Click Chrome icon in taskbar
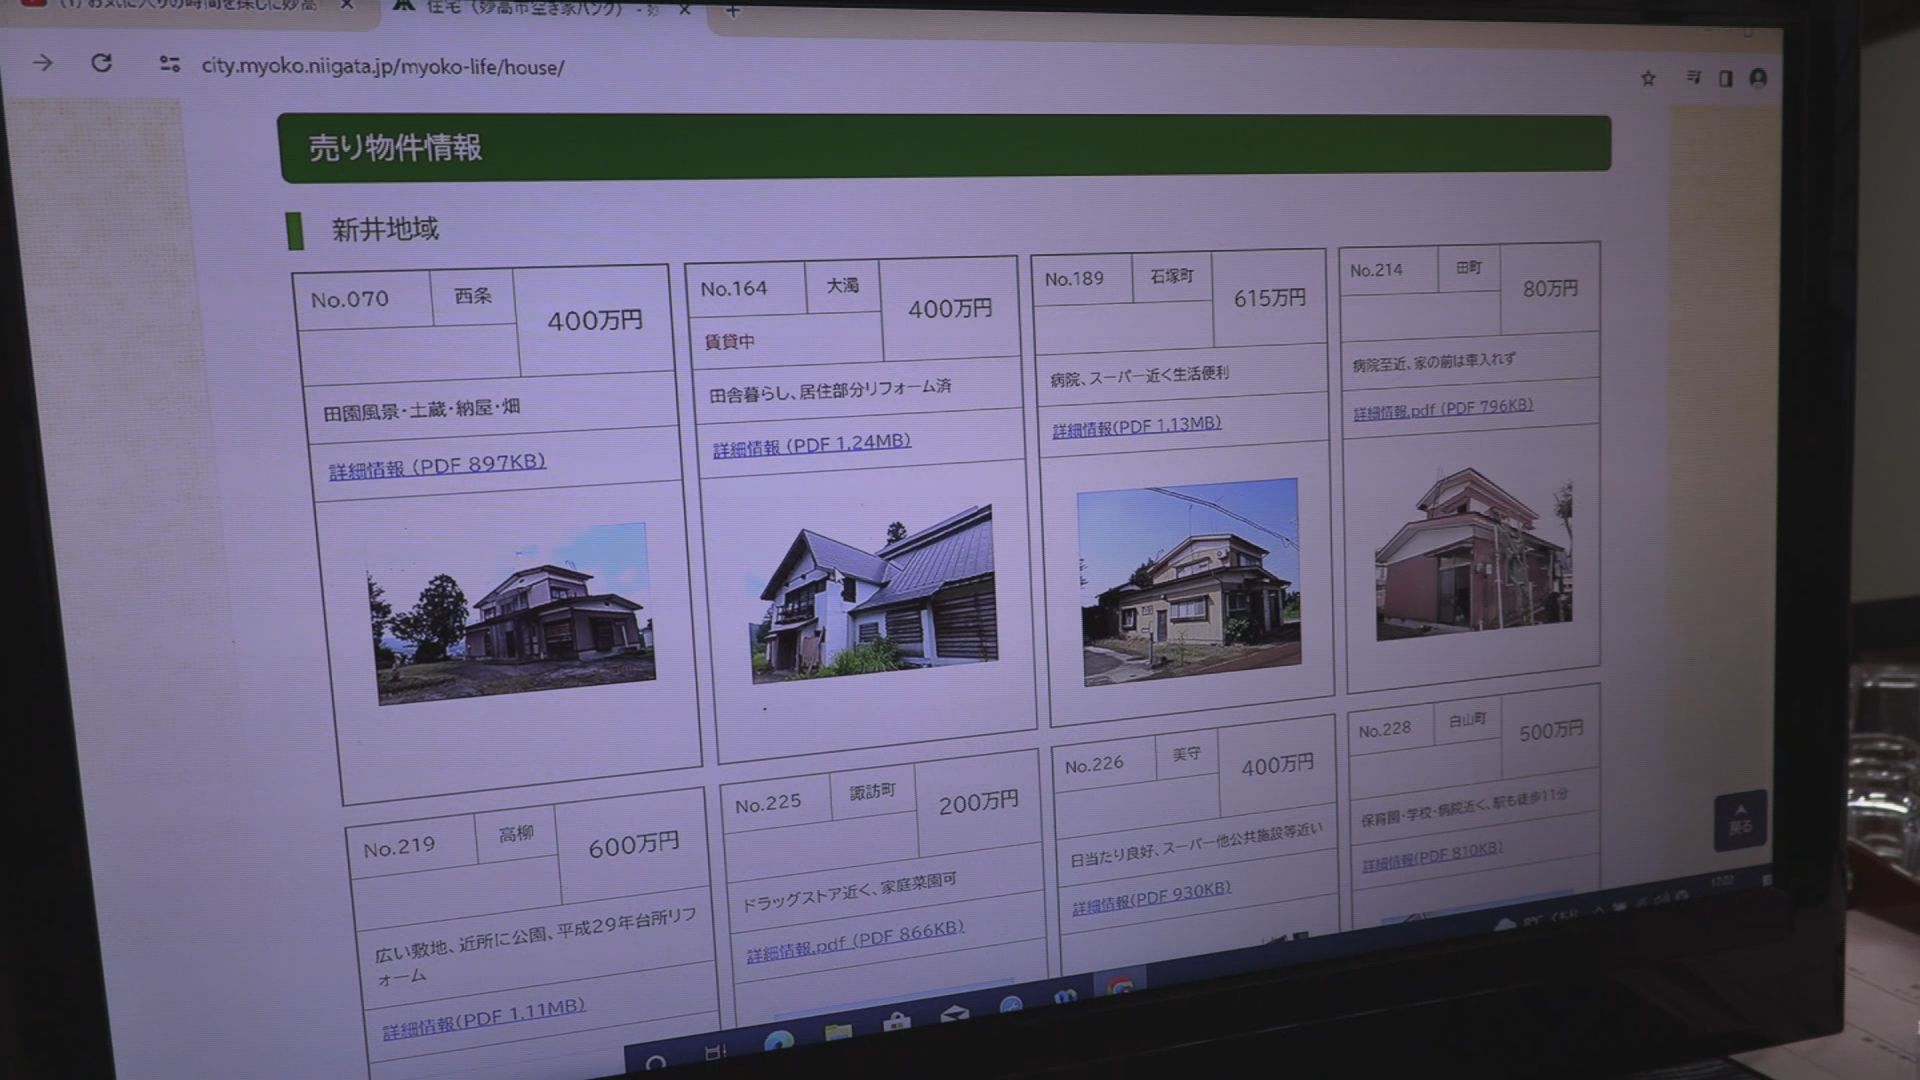This screenshot has height=1080, width=1920. (1121, 987)
